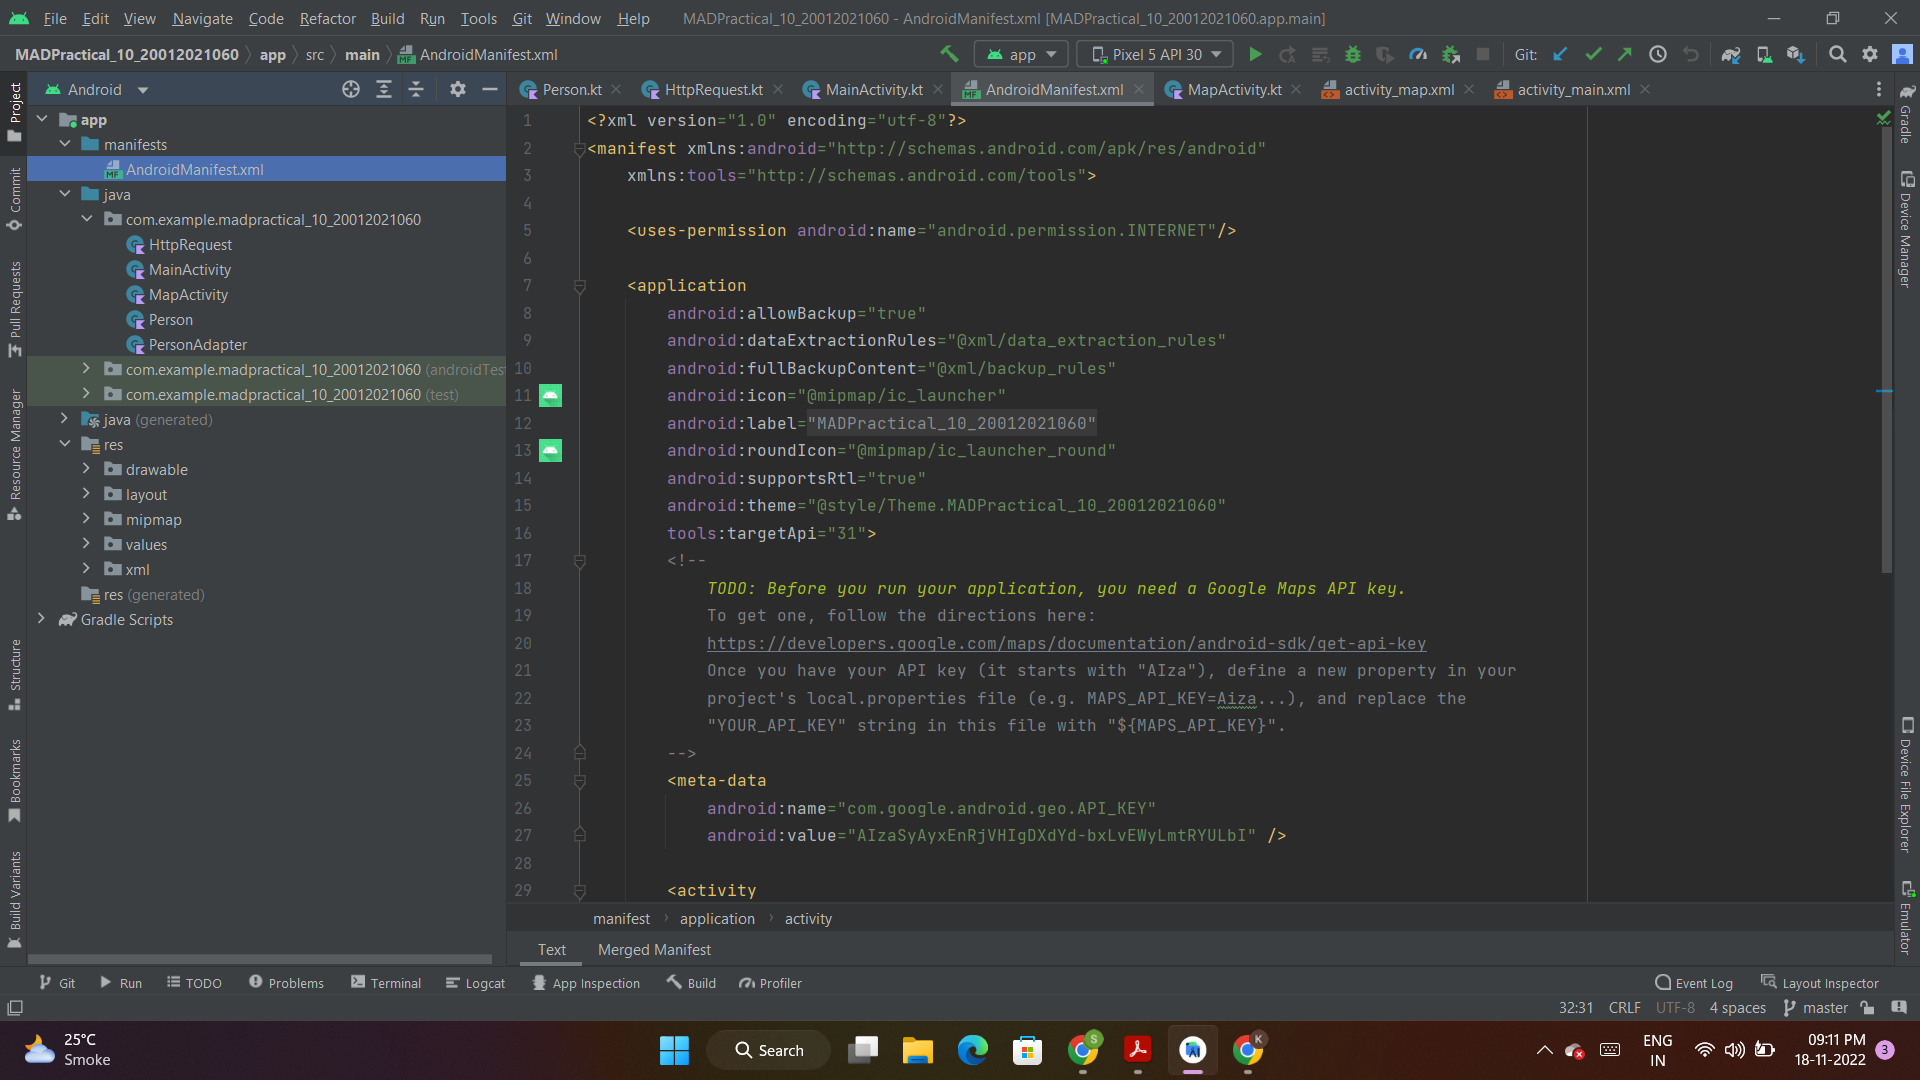1920x1080 pixels.
Task: Open IDE Settings via the gear icon
Action: (x=1870, y=54)
